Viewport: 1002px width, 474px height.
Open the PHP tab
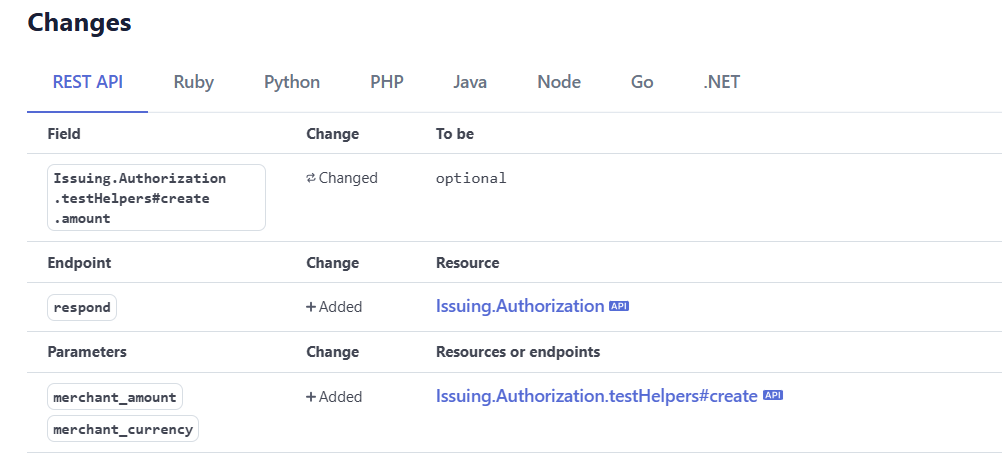(387, 82)
